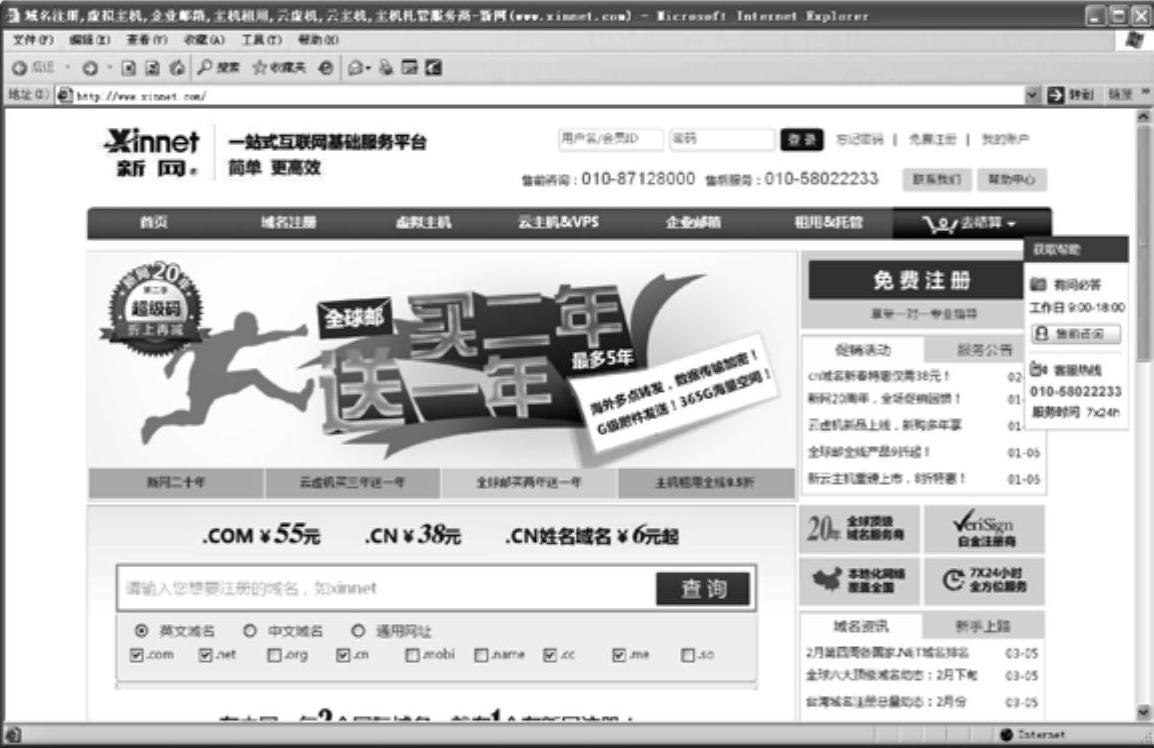The image size is (1154, 748).
Task: Click the Print toolbar icon
Action: pyautogui.click(x=386, y=68)
